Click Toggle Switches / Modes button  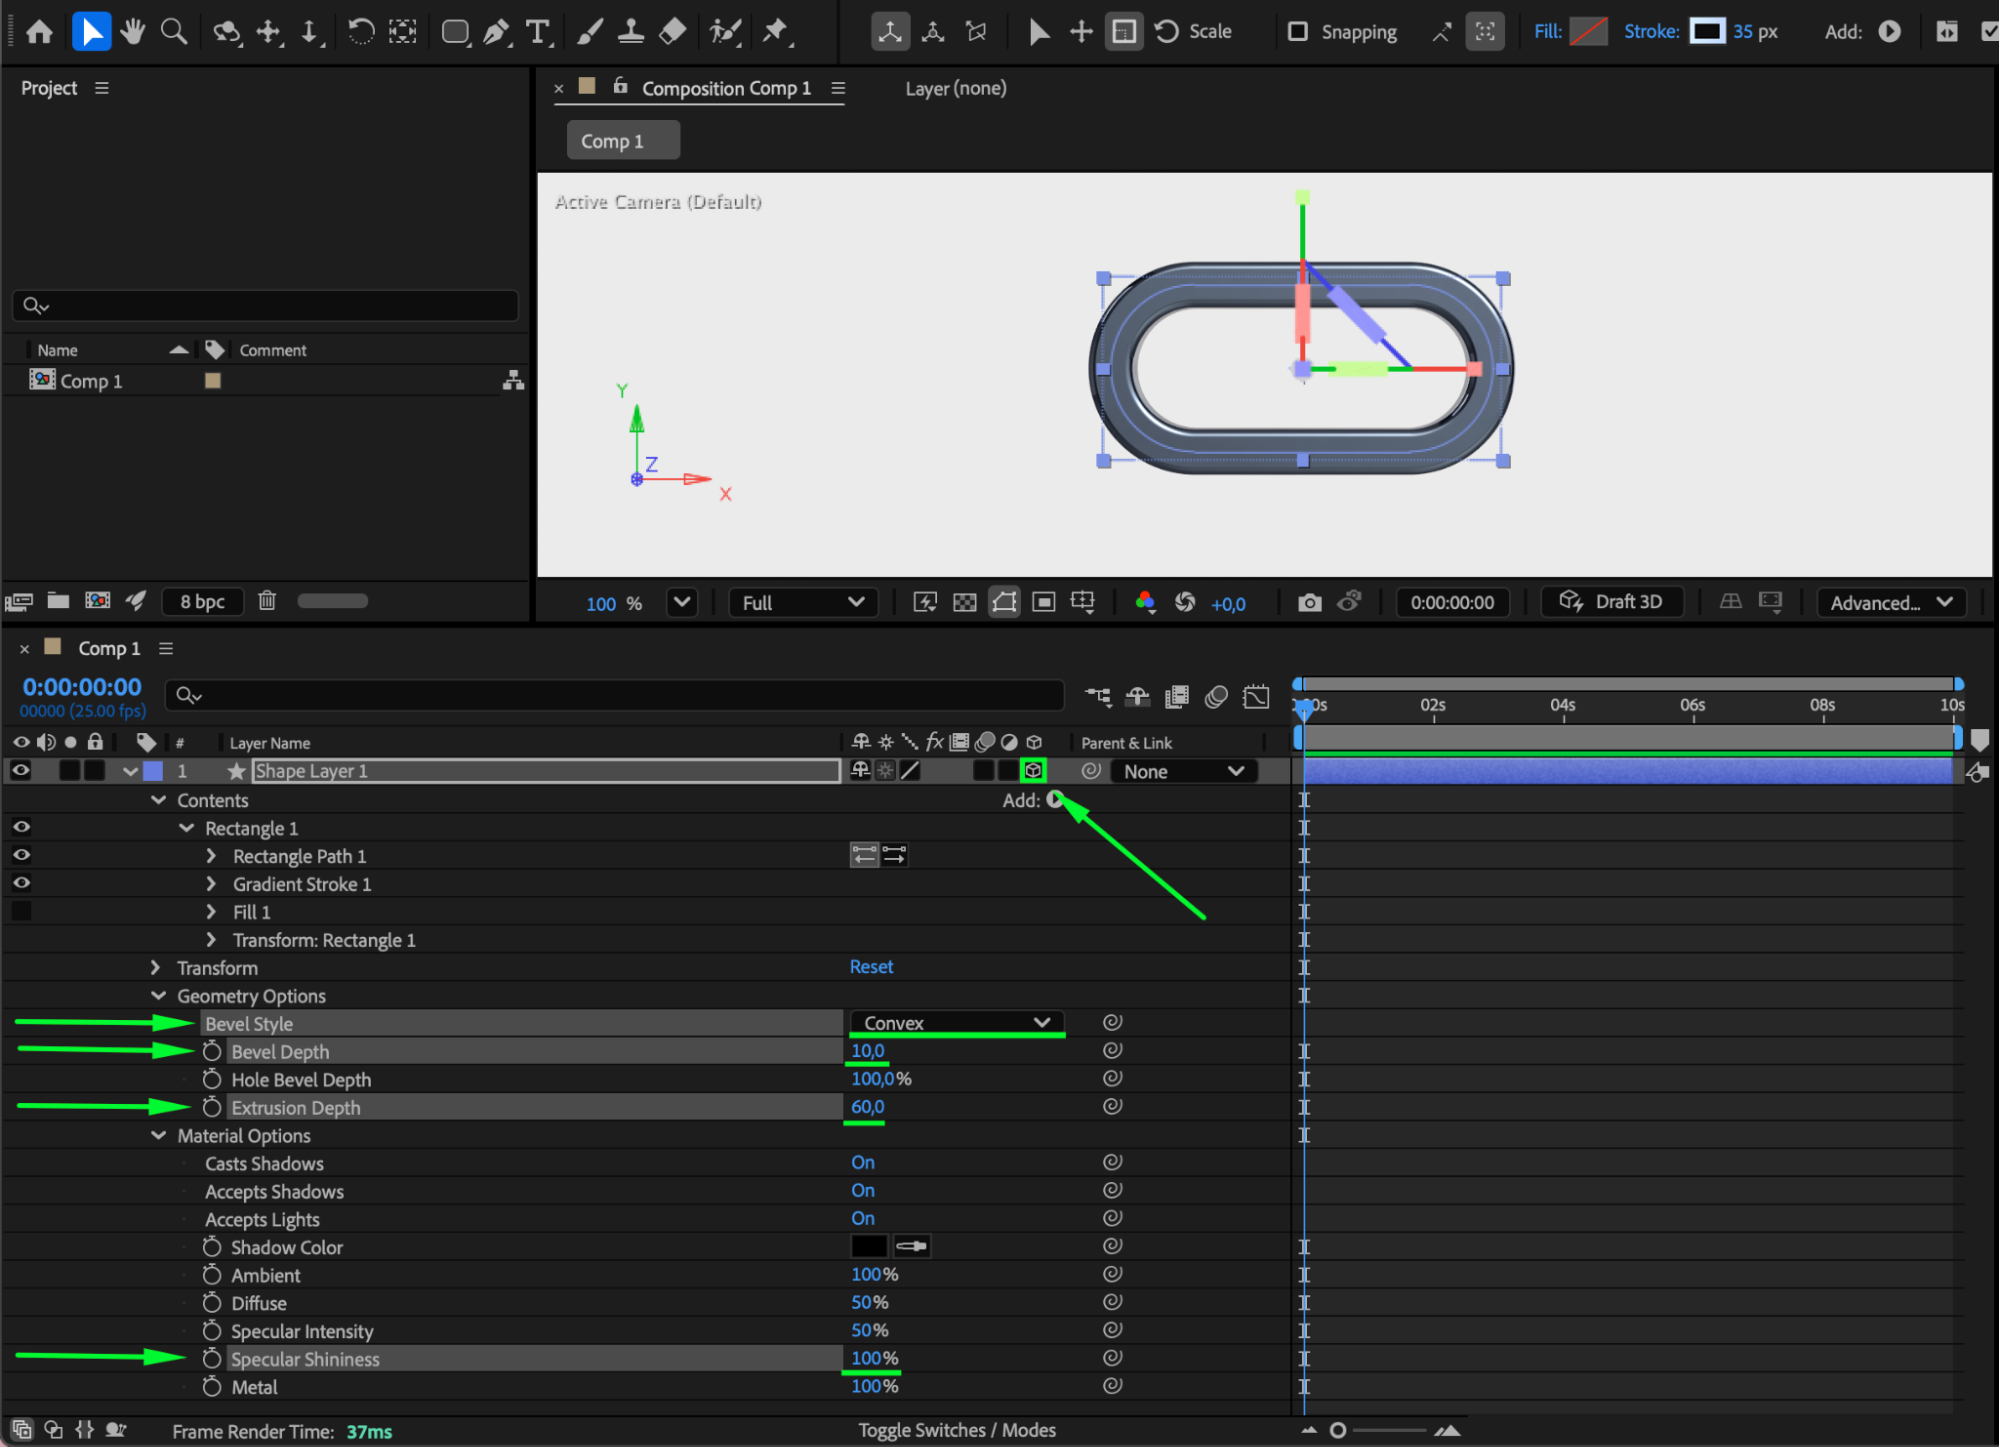[x=956, y=1430]
